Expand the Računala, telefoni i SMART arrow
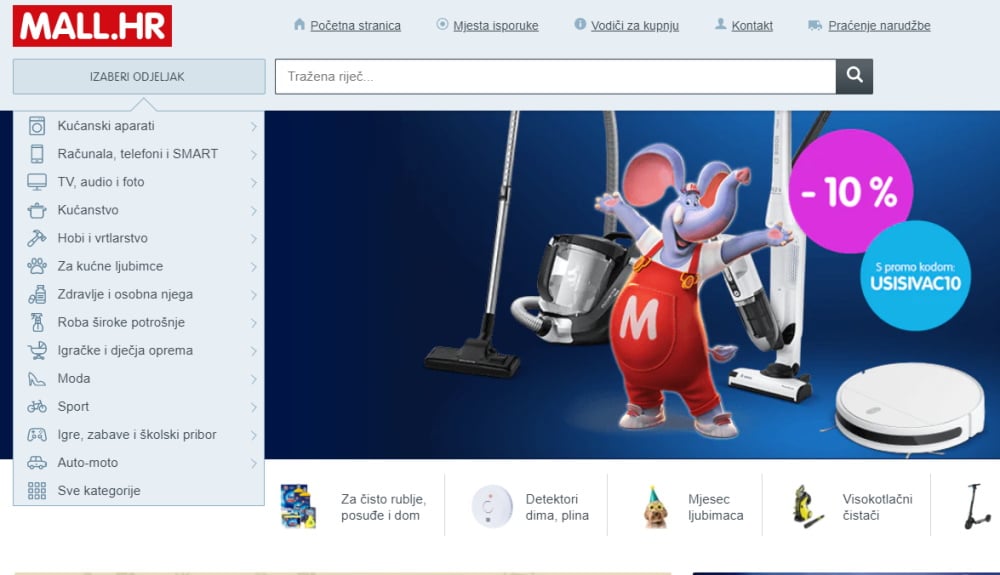Screen dimensions: 1000x575 [x=254, y=155]
